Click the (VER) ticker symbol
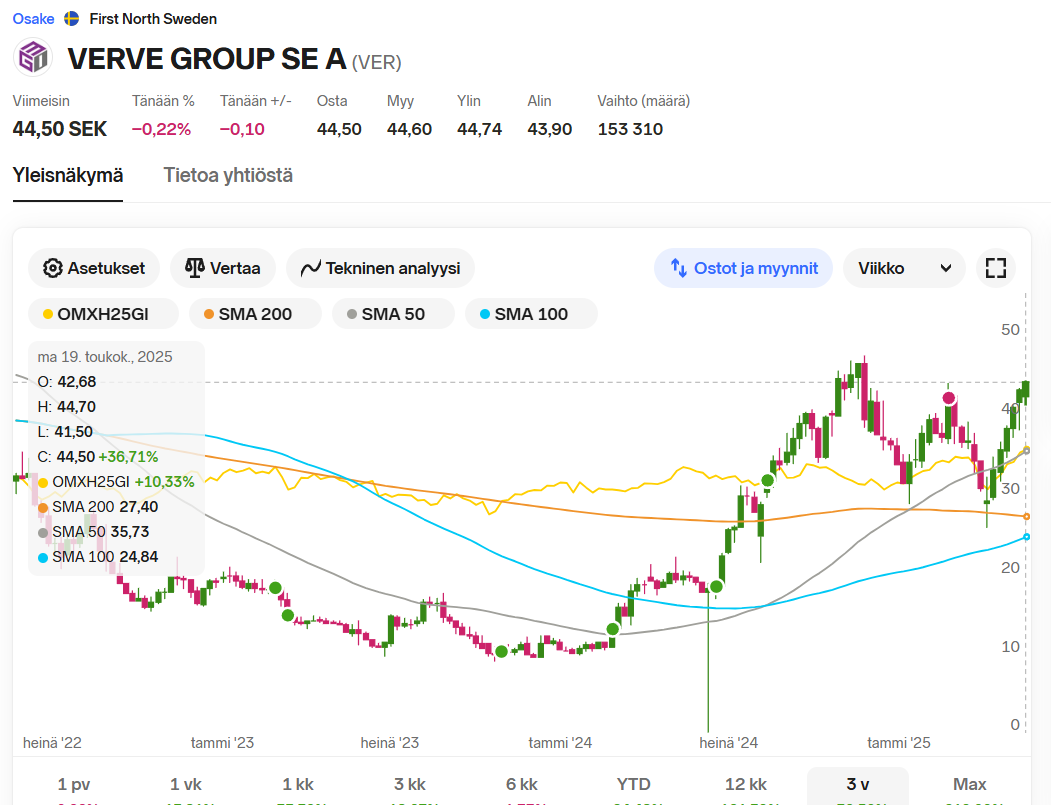Image resolution: width=1051 pixels, height=805 pixels. (377, 62)
